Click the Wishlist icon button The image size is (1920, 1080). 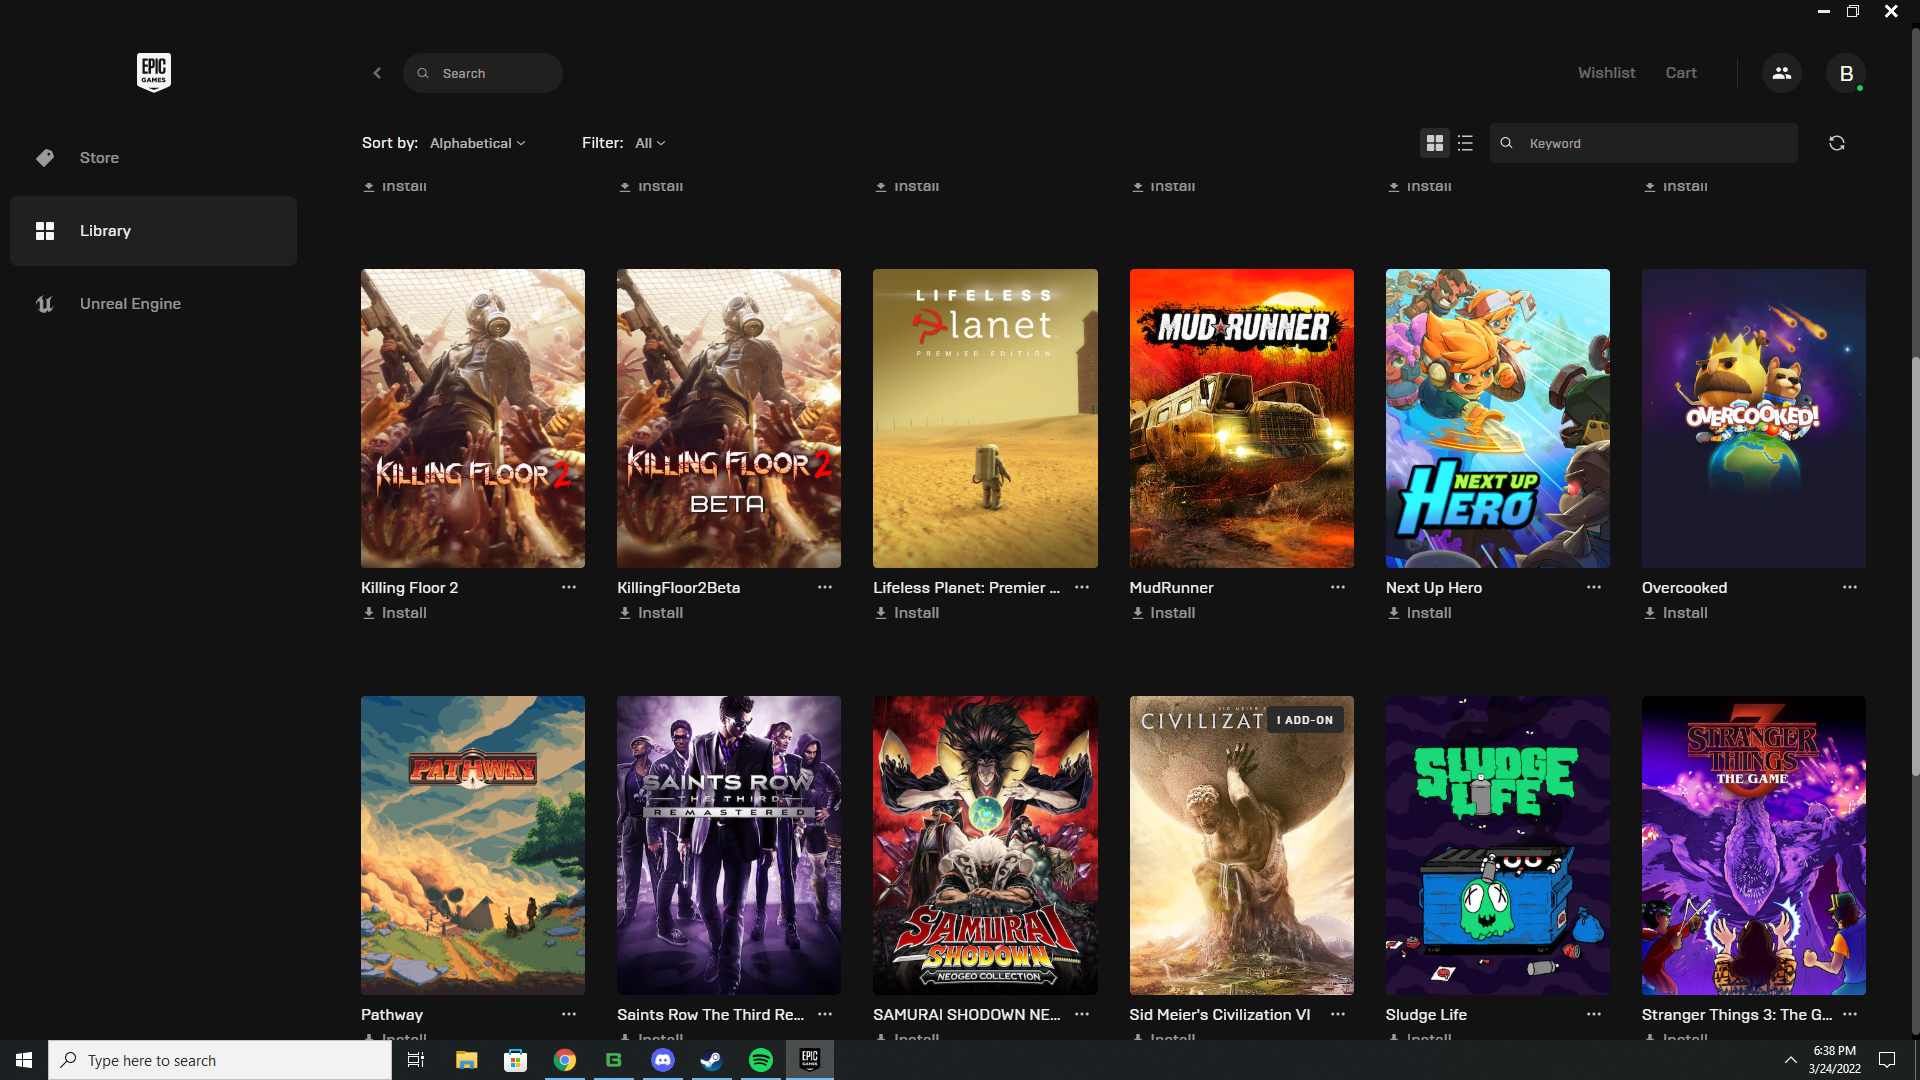click(1606, 73)
